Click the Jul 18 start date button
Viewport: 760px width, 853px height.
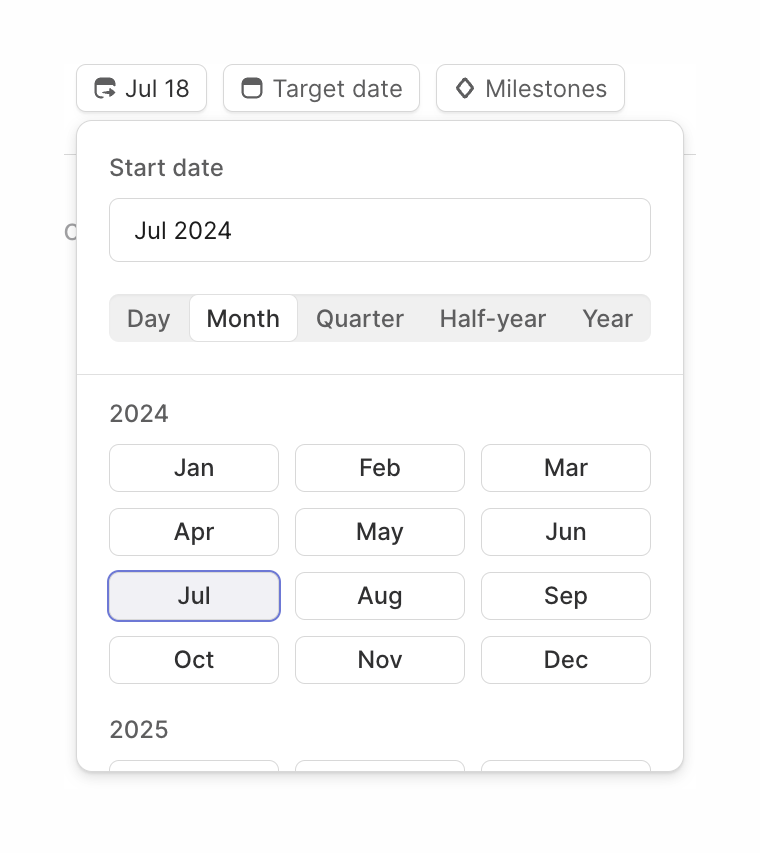tap(141, 88)
